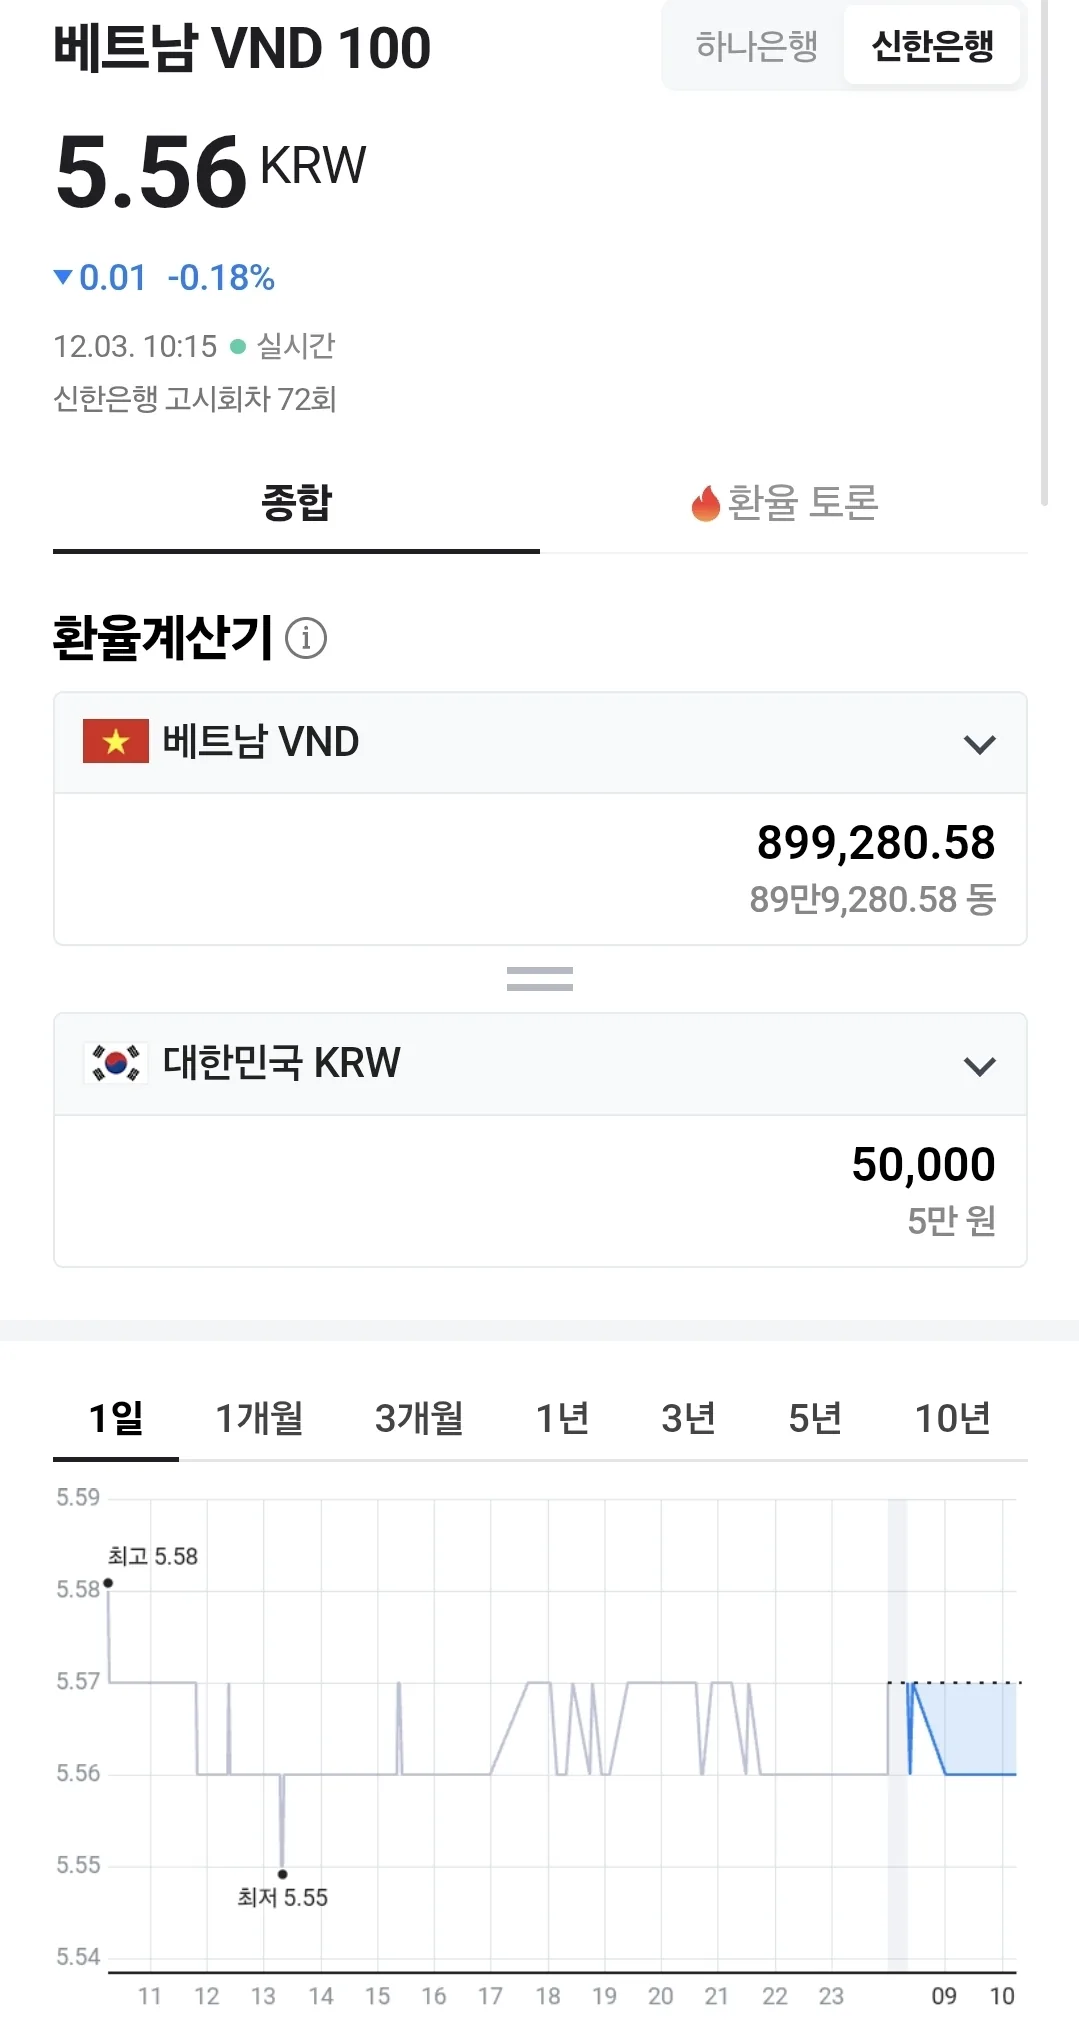Open the 환율계산기 info icon
Screen dimensions: 1079x2022
click(x=306, y=638)
